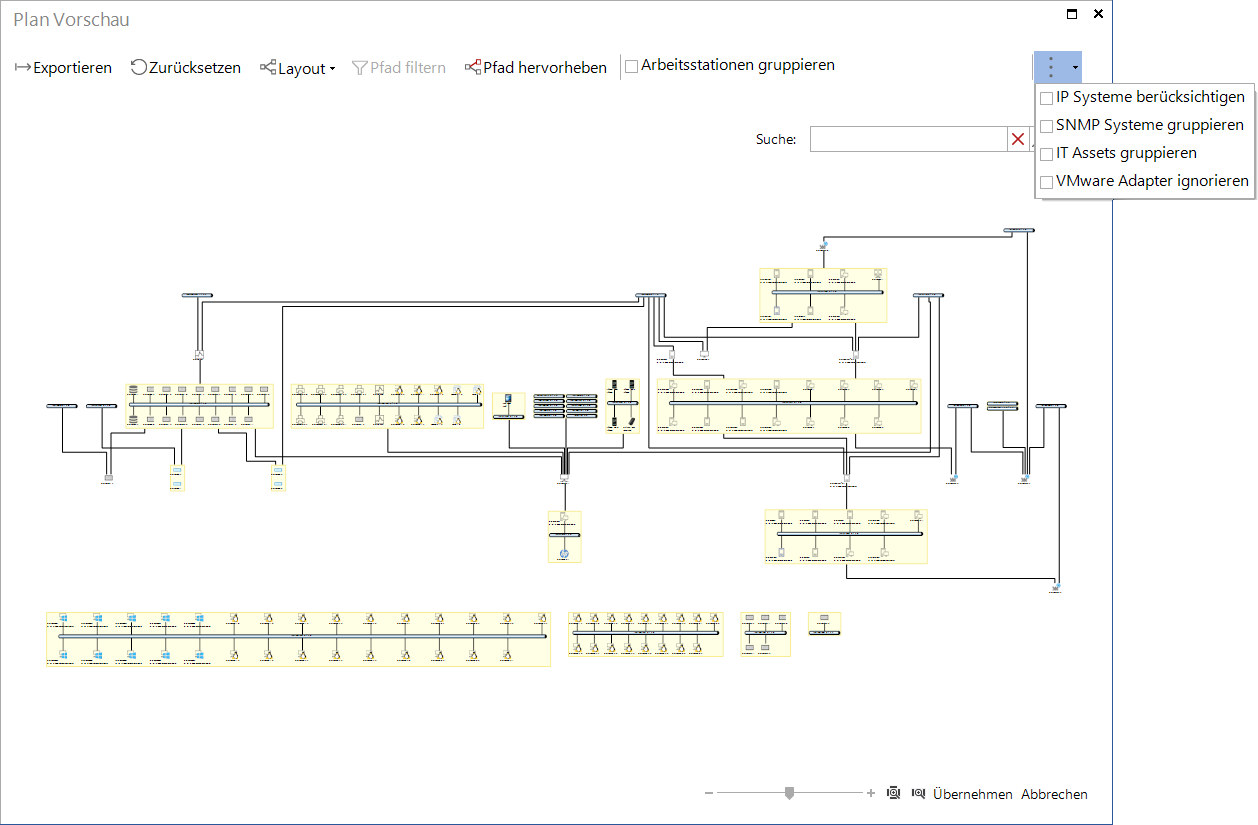Select IT Assets gruppieren menu entry
Screen dimensions: 1258x825
1126,153
